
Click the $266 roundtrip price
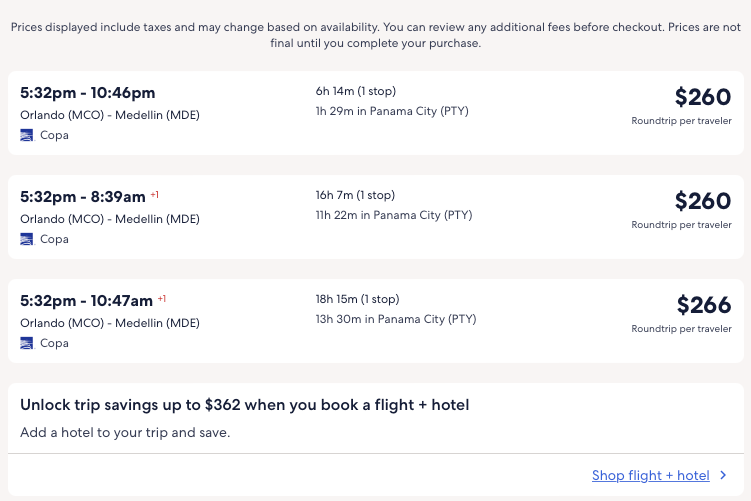coord(704,305)
